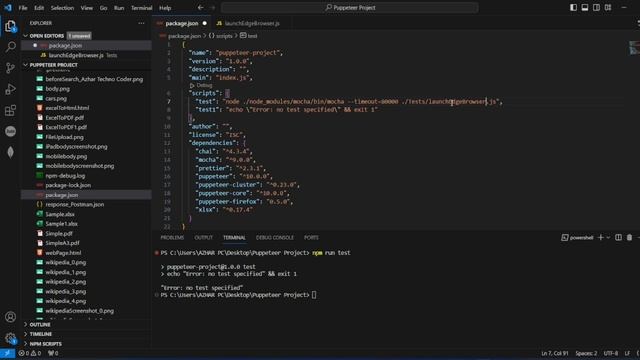Image resolution: width=640 pixels, height=360 pixels.
Task: Expand the TIMELINE section
Action: coord(40,334)
